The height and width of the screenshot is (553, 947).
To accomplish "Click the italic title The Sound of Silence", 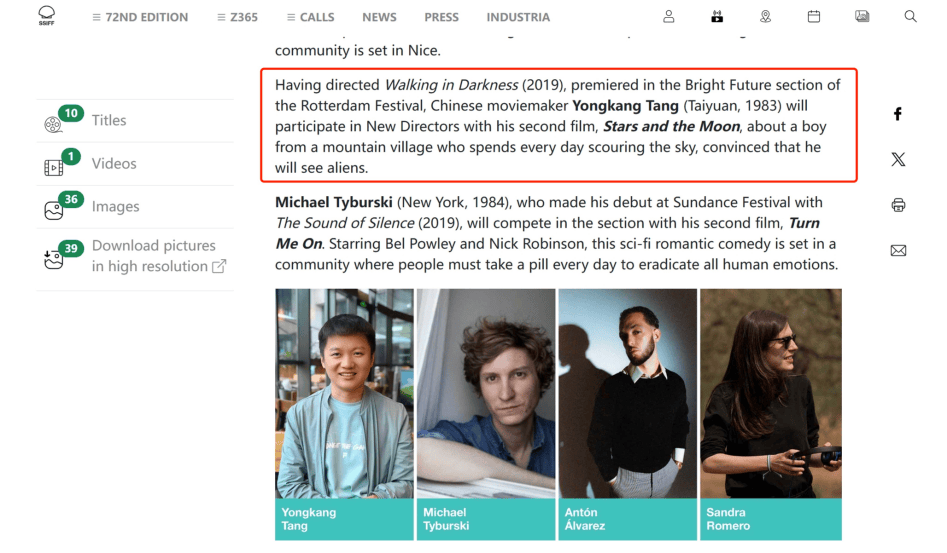I will (x=345, y=223).
